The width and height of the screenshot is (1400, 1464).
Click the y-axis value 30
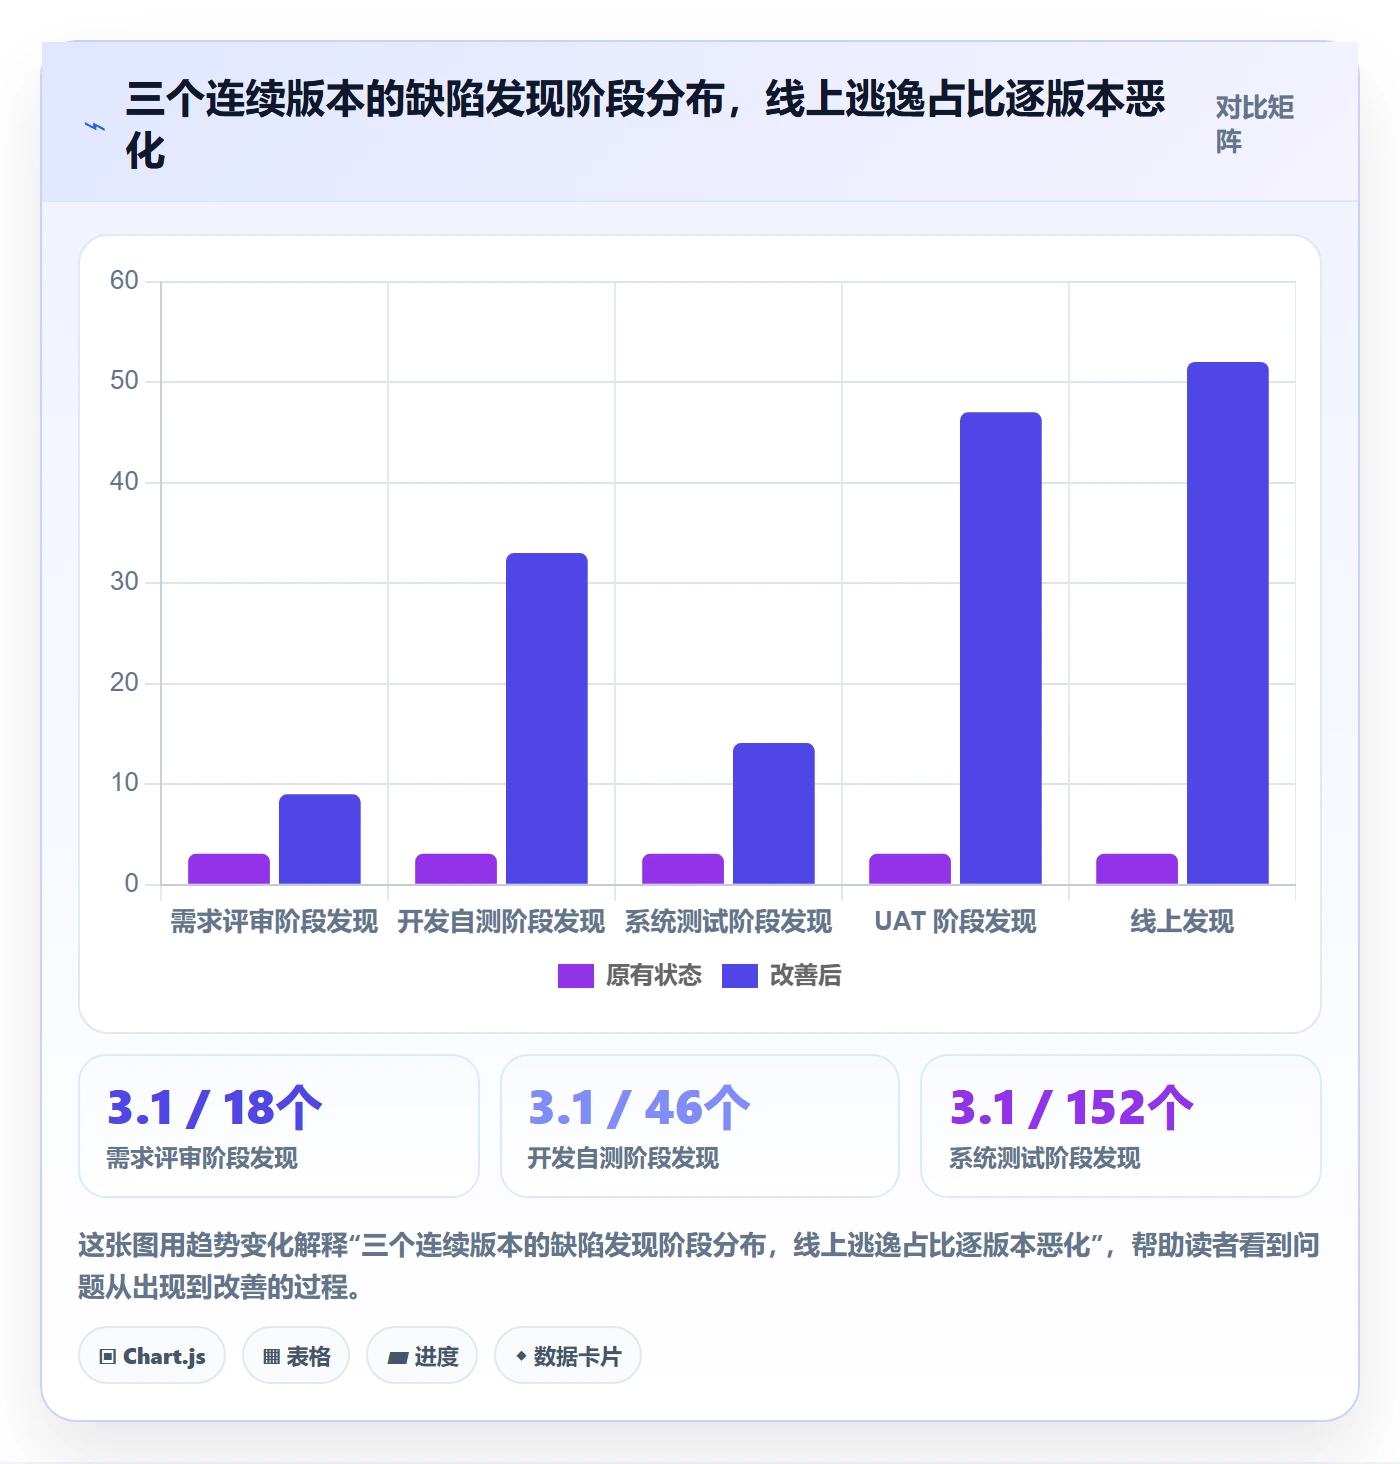coord(124,582)
